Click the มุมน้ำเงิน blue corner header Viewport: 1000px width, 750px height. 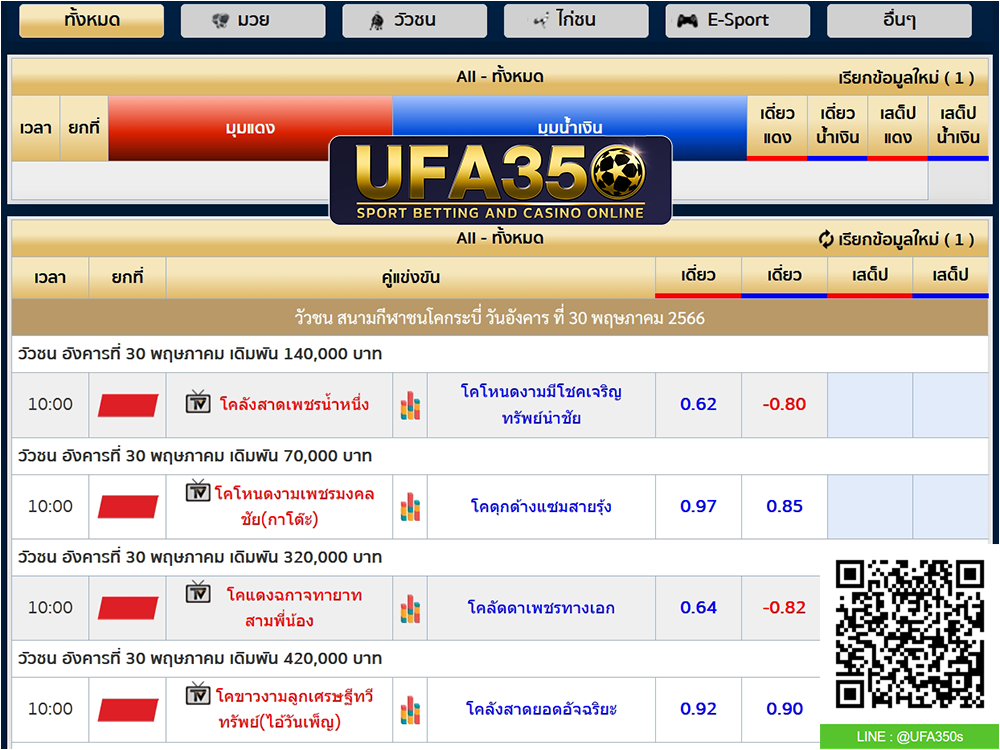point(570,128)
